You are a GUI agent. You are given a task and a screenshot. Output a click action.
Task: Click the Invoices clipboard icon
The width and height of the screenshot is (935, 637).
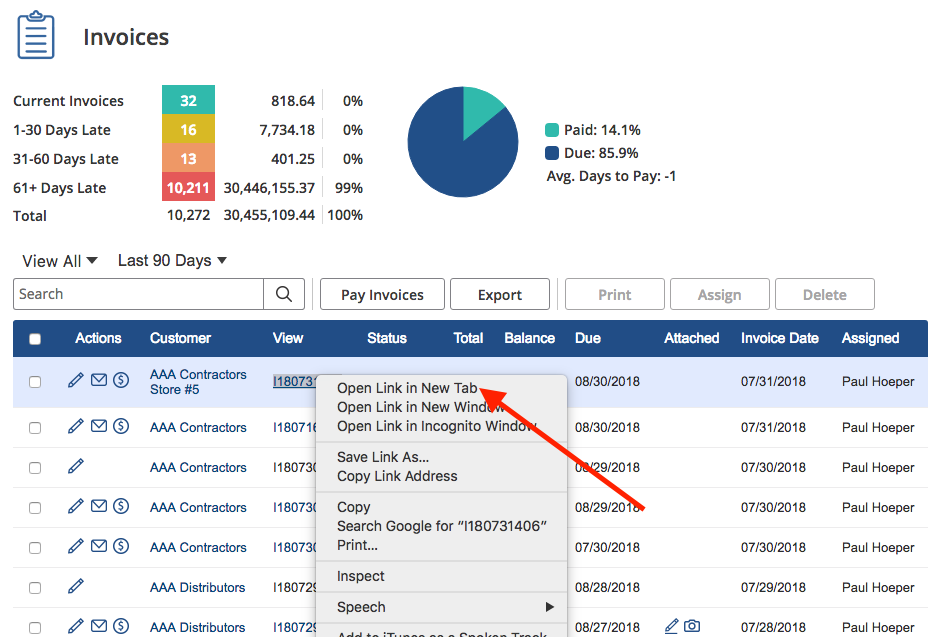(36, 35)
